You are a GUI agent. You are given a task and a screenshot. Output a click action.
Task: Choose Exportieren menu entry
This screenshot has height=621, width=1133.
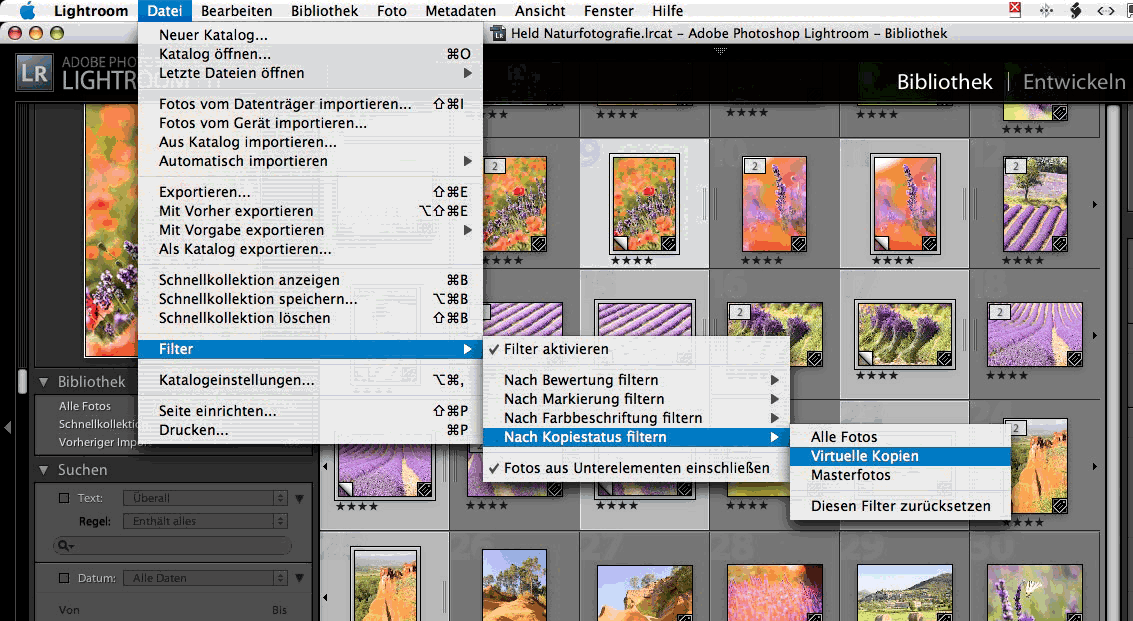[310, 192]
